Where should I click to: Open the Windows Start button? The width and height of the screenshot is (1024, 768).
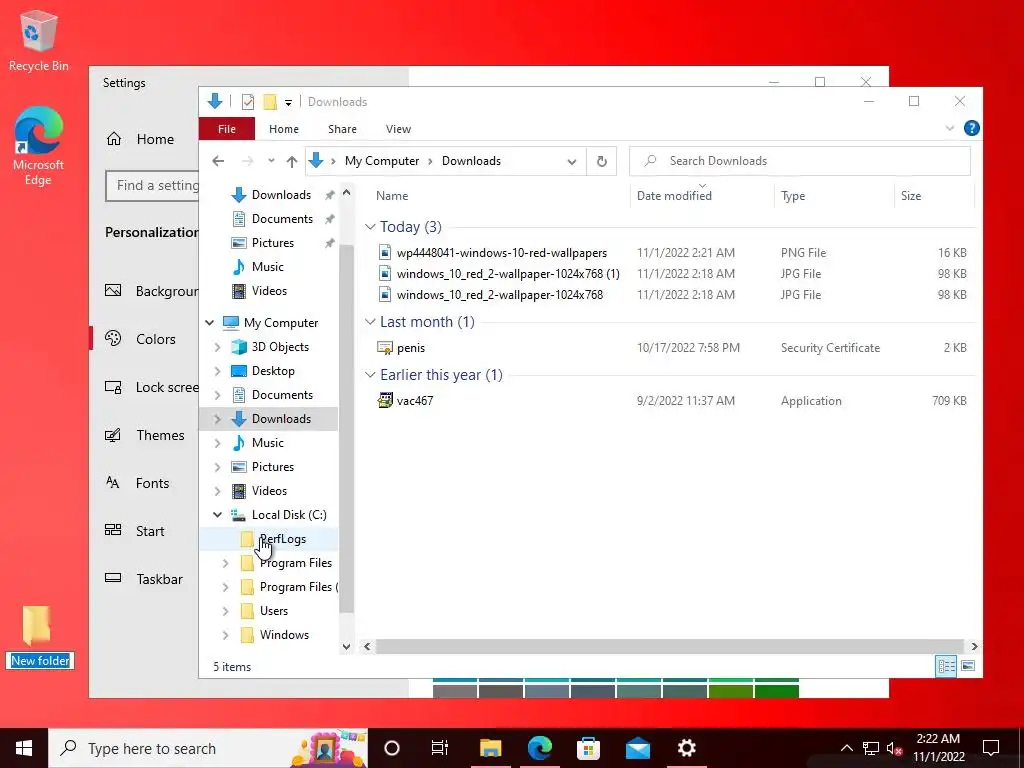pyautogui.click(x=24, y=748)
